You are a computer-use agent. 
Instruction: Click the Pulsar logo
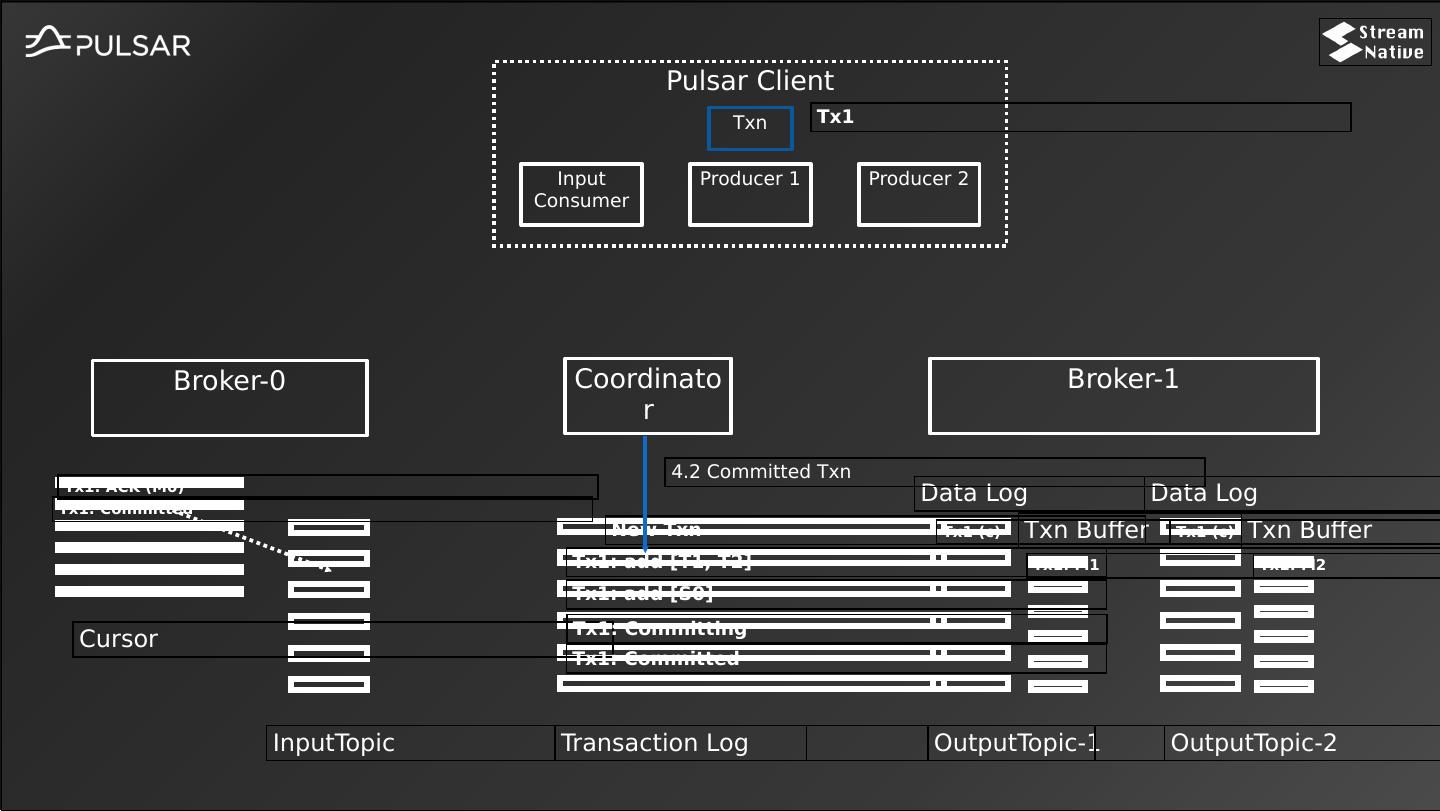click(108, 43)
